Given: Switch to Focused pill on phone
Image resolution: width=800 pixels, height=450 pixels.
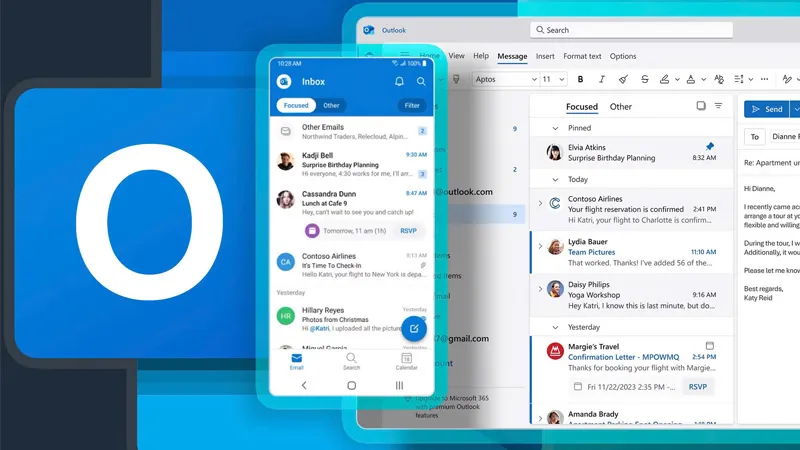Looking at the screenshot, I should click(x=296, y=106).
